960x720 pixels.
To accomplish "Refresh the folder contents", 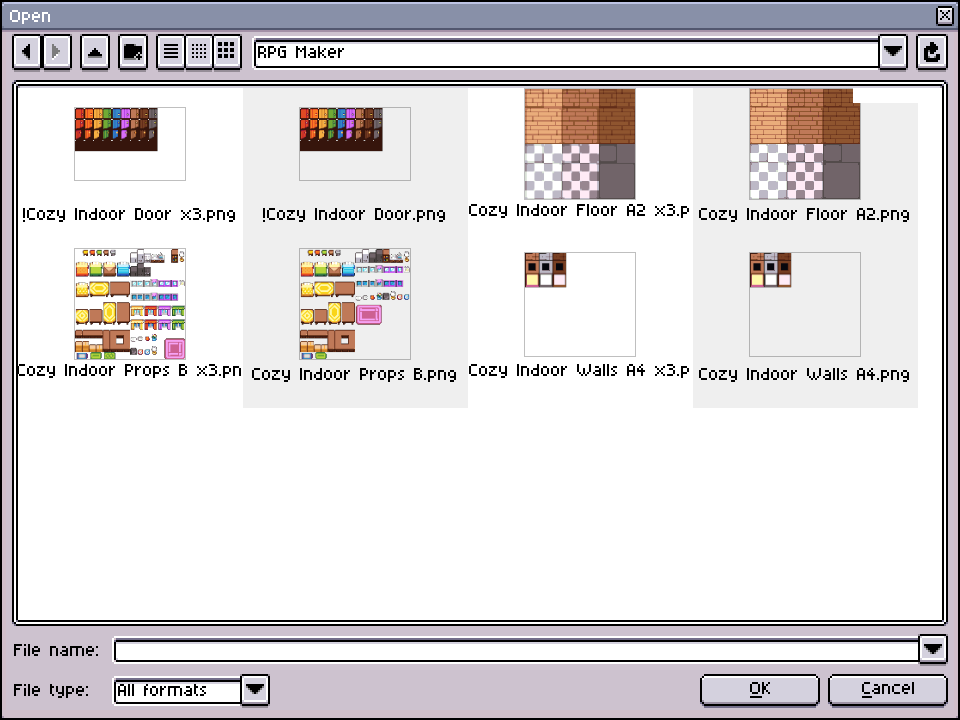I will 931,52.
